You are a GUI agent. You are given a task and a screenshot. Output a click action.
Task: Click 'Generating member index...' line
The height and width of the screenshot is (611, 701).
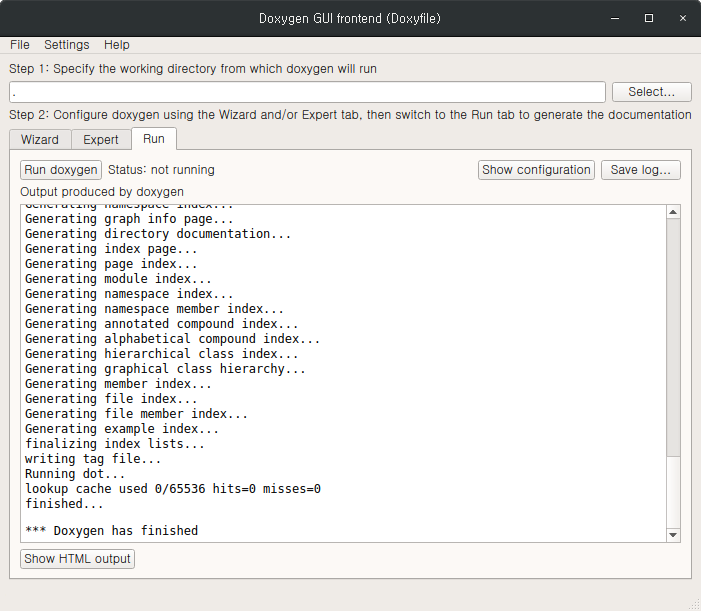point(118,384)
